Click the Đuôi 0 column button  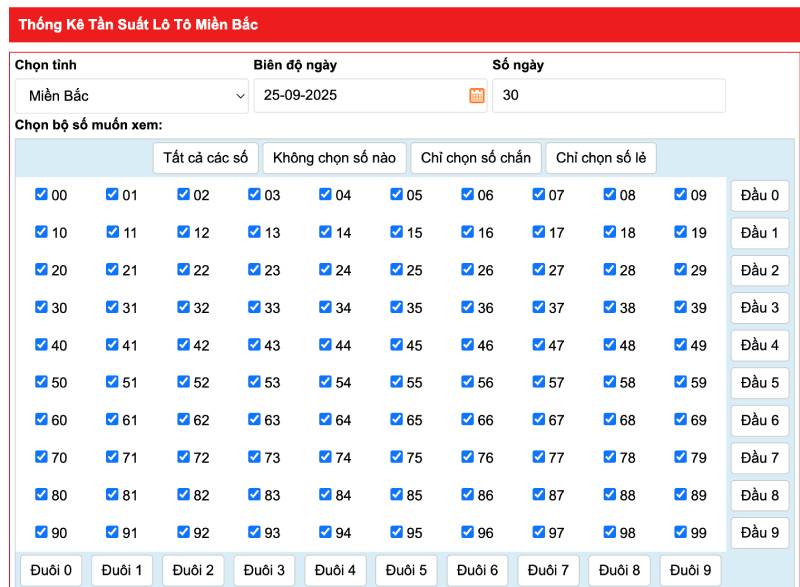click(51, 571)
